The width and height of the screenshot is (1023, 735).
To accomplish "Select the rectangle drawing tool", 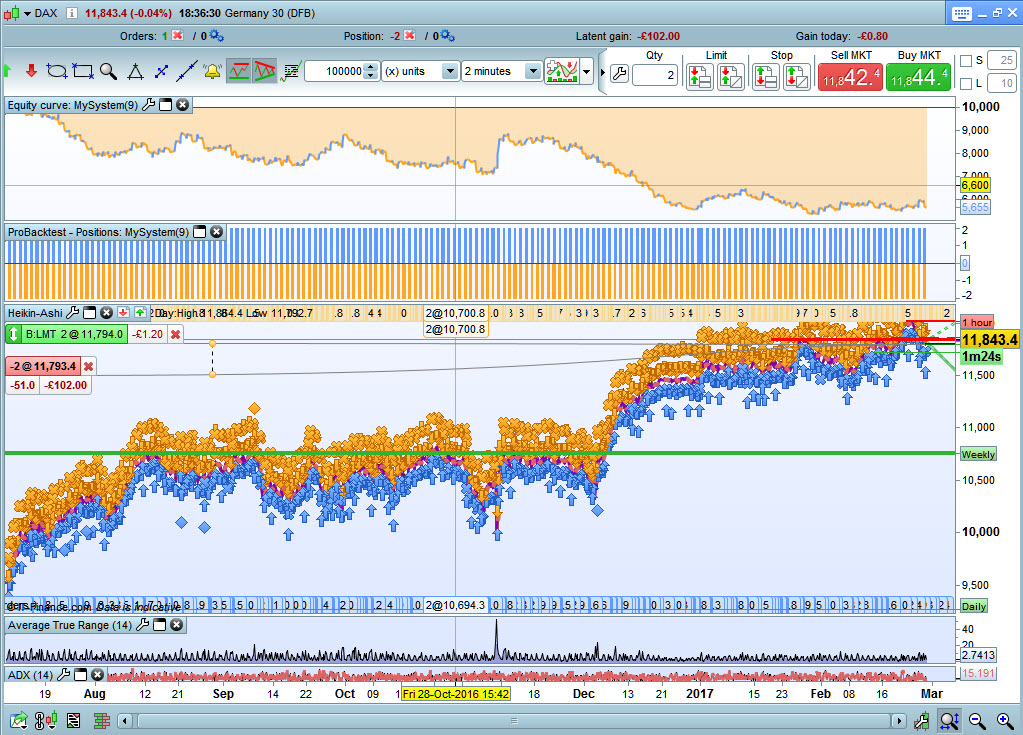I will coord(83,72).
